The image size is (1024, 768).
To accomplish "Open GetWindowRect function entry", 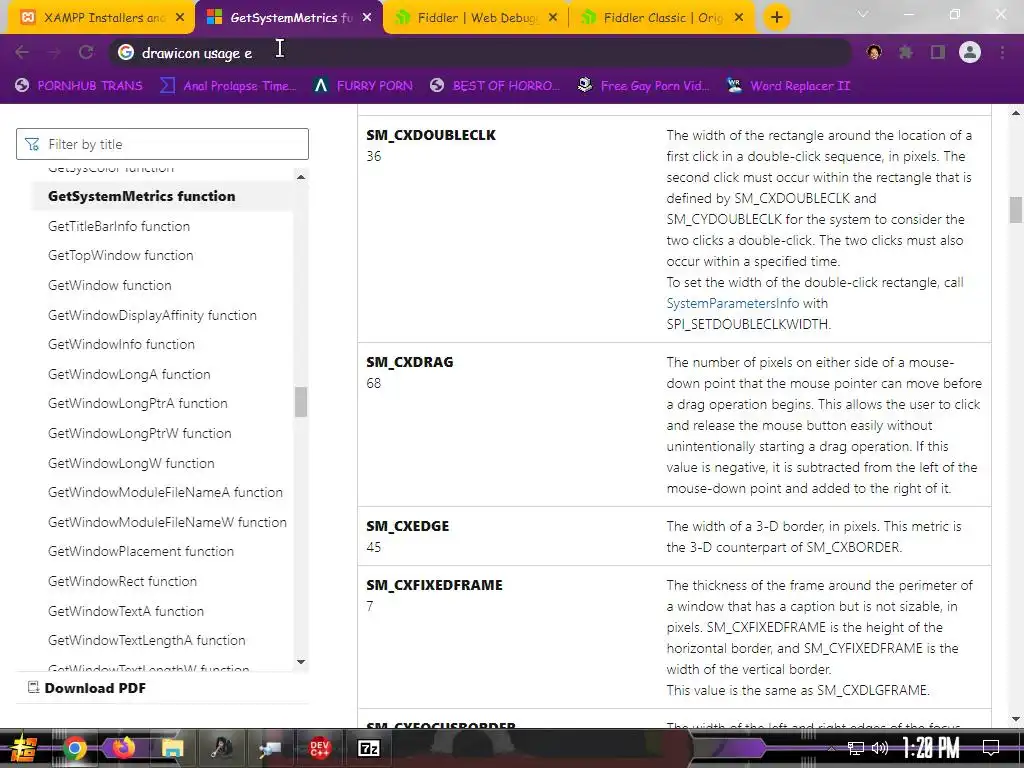I will pyautogui.click(x=122, y=581).
